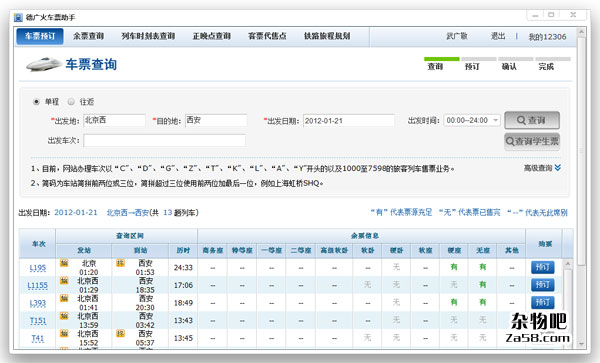600x363 pixels.
Task: Go to the 客票代售点 tab
Action: pyautogui.click(x=267, y=36)
